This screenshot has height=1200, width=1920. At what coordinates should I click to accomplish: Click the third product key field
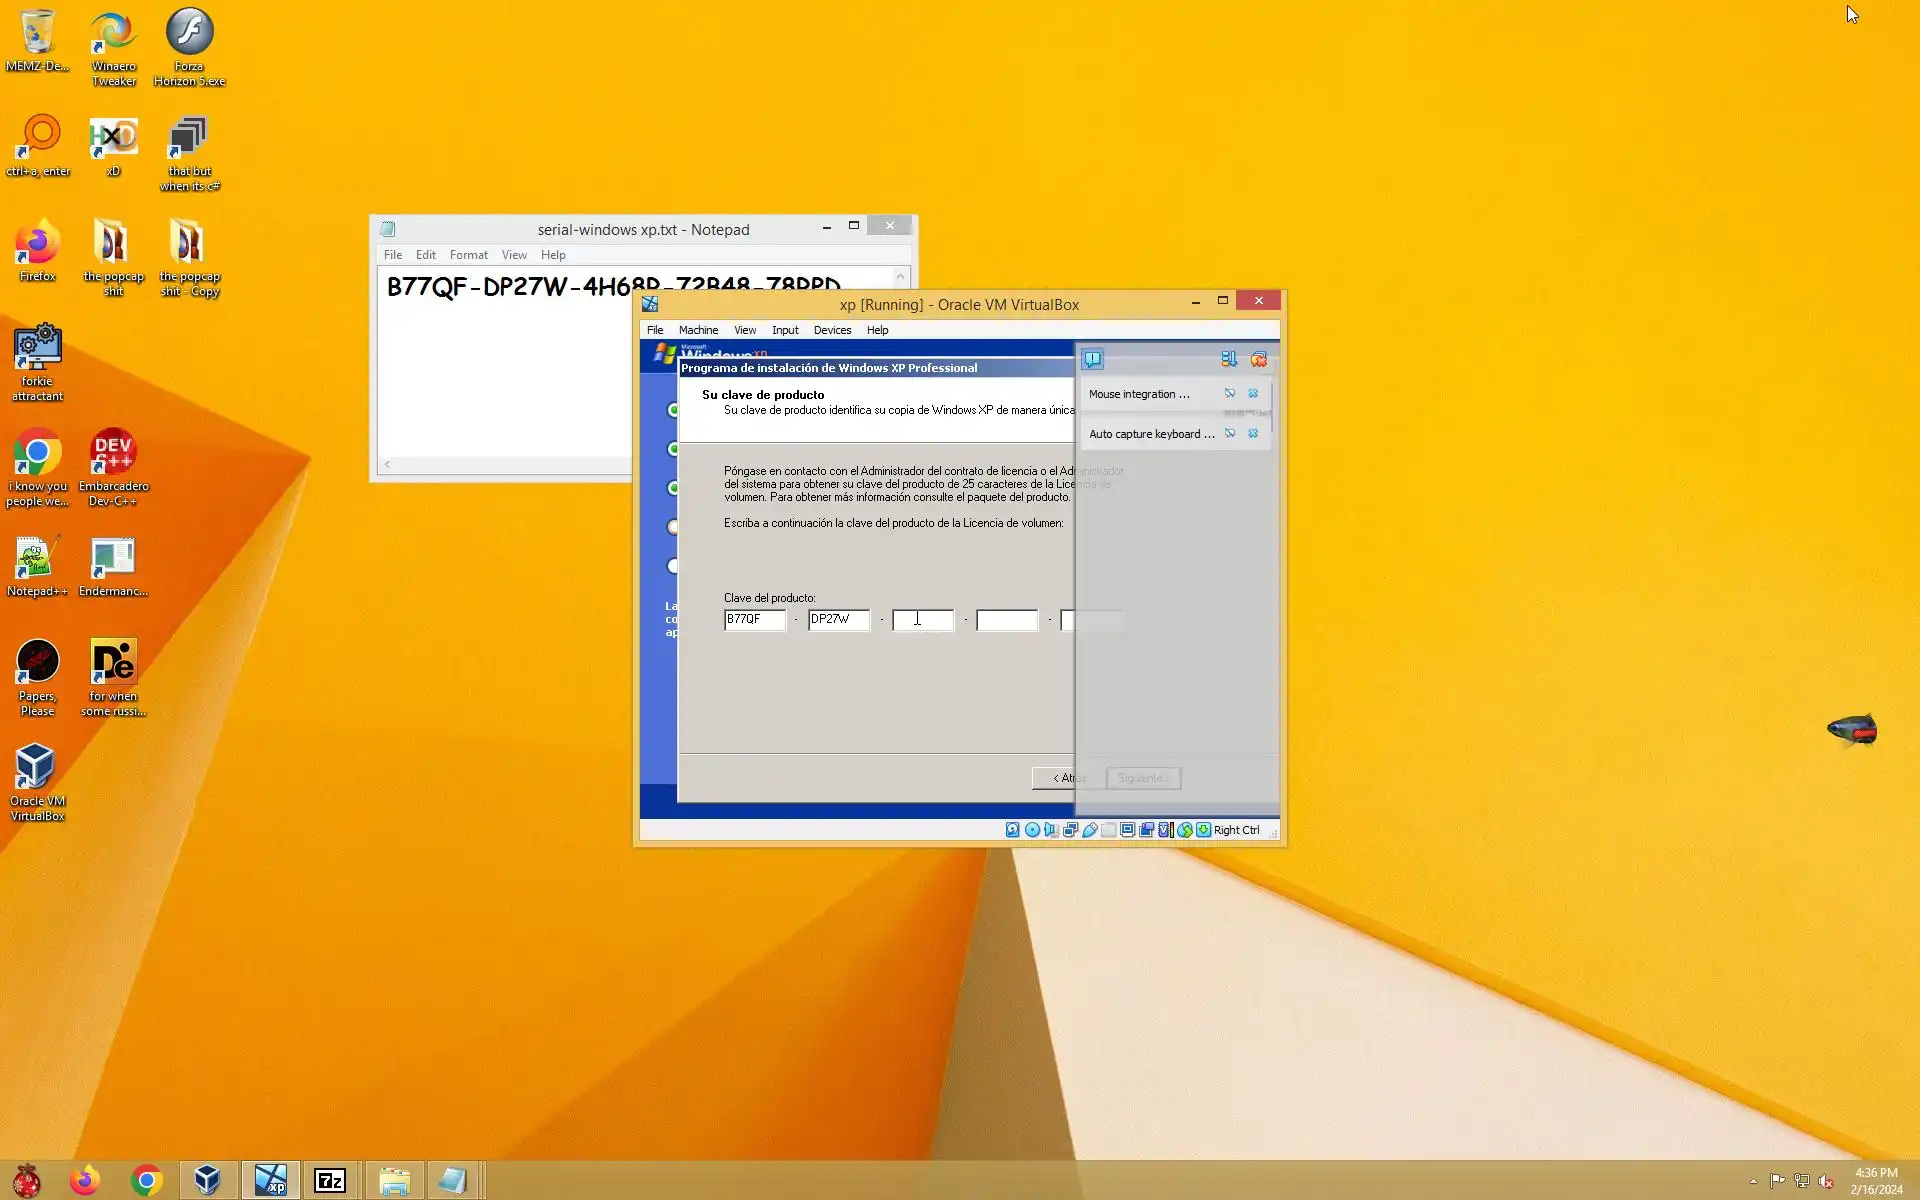pos(923,620)
